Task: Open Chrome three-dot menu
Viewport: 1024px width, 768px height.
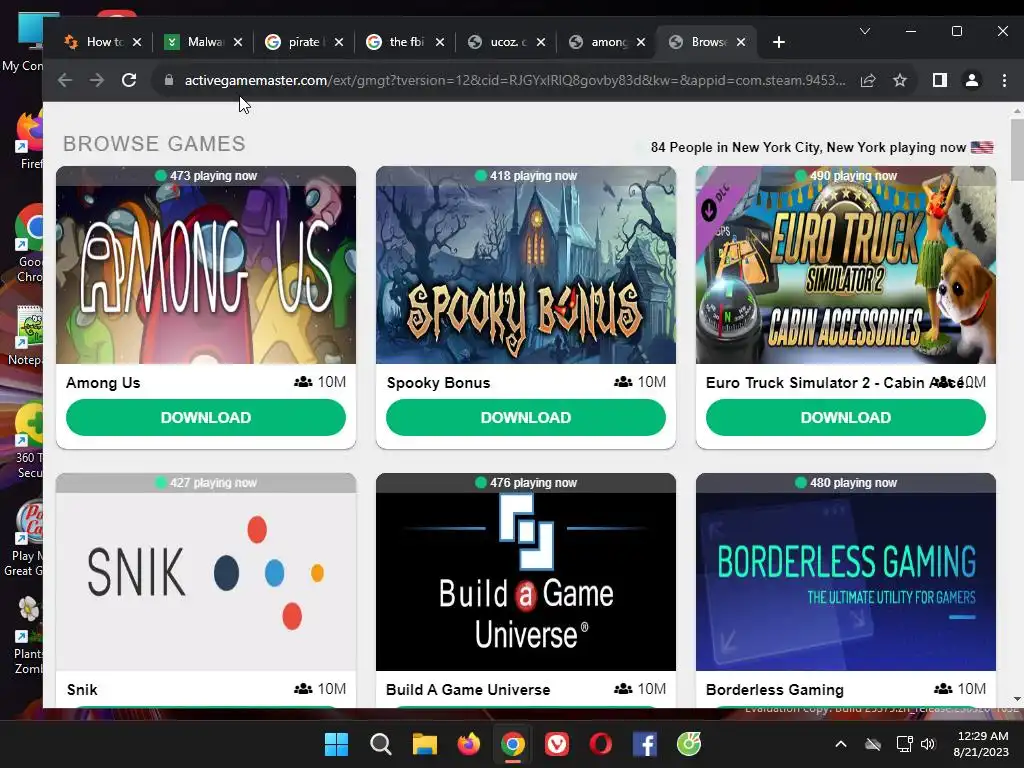Action: [1004, 80]
